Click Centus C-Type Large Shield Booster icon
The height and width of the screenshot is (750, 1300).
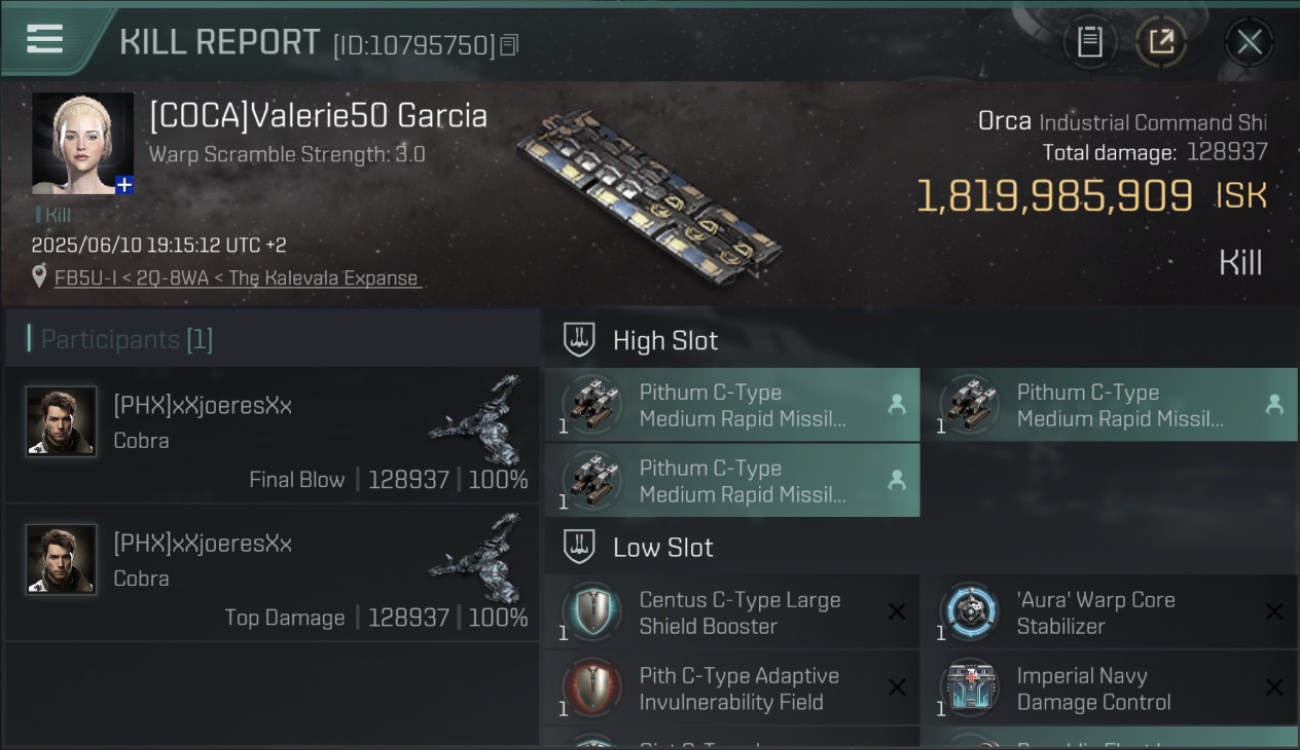pos(591,612)
